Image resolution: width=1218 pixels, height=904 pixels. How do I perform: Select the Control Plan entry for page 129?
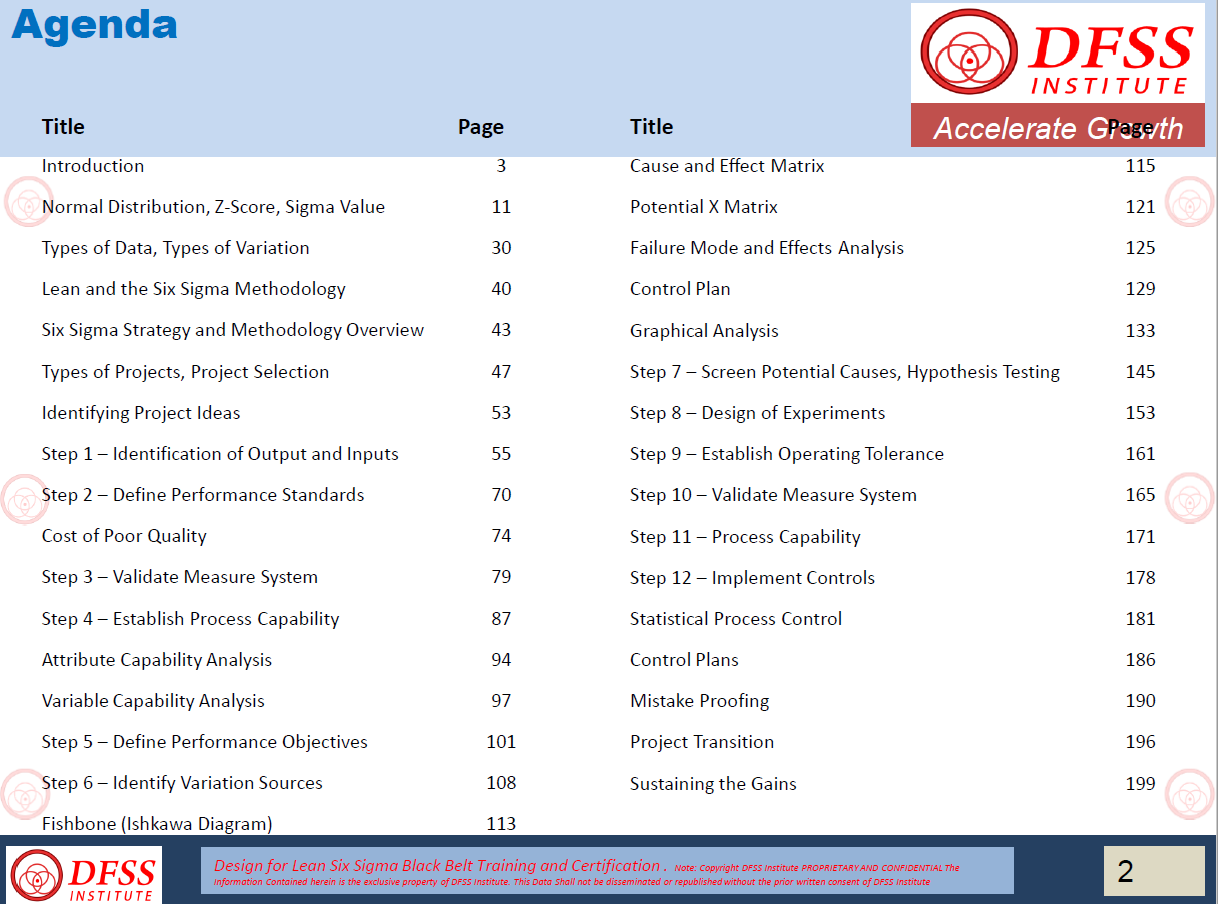click(x=680, y=289)
